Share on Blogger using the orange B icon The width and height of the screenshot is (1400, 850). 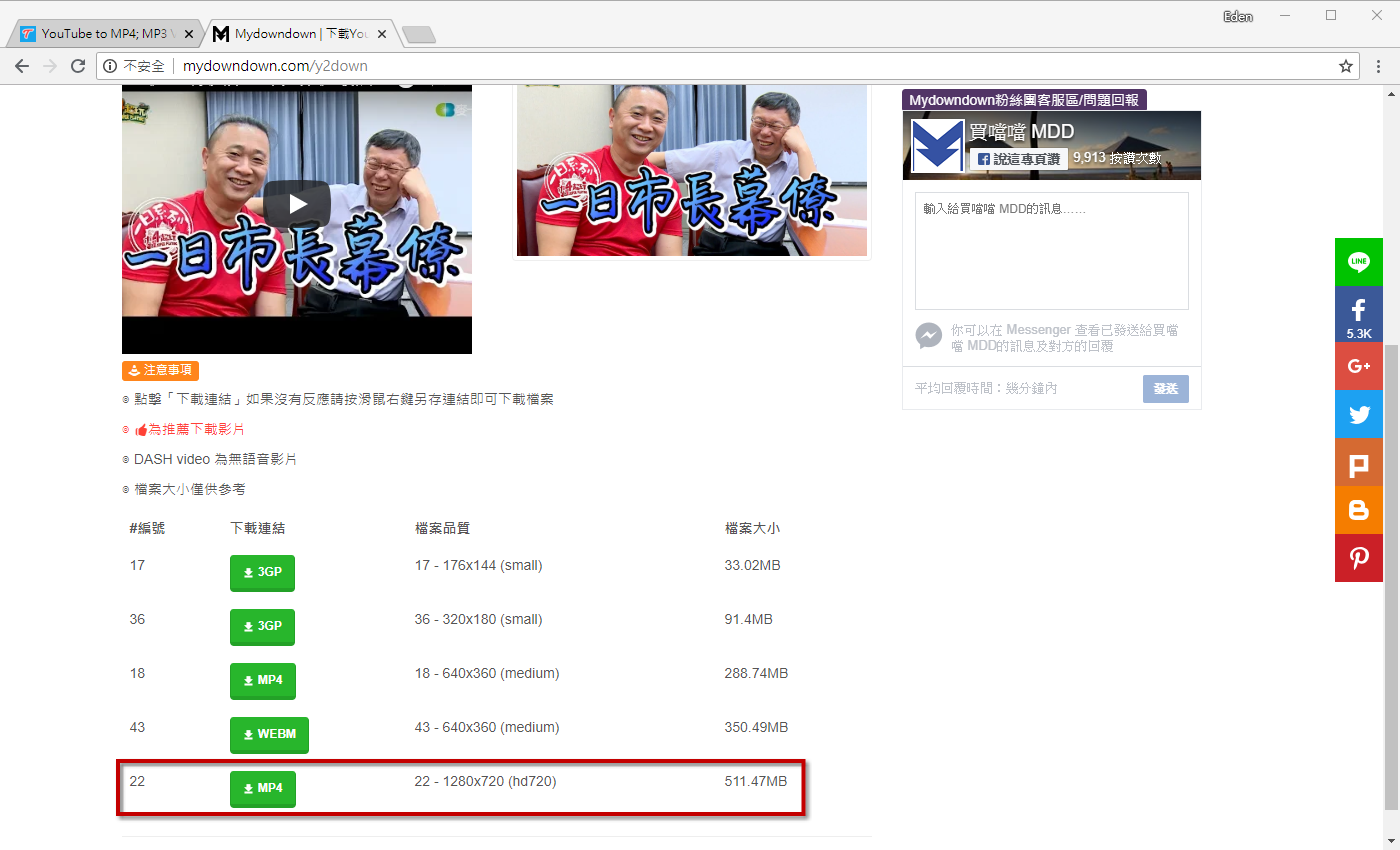click(1359, 510)
